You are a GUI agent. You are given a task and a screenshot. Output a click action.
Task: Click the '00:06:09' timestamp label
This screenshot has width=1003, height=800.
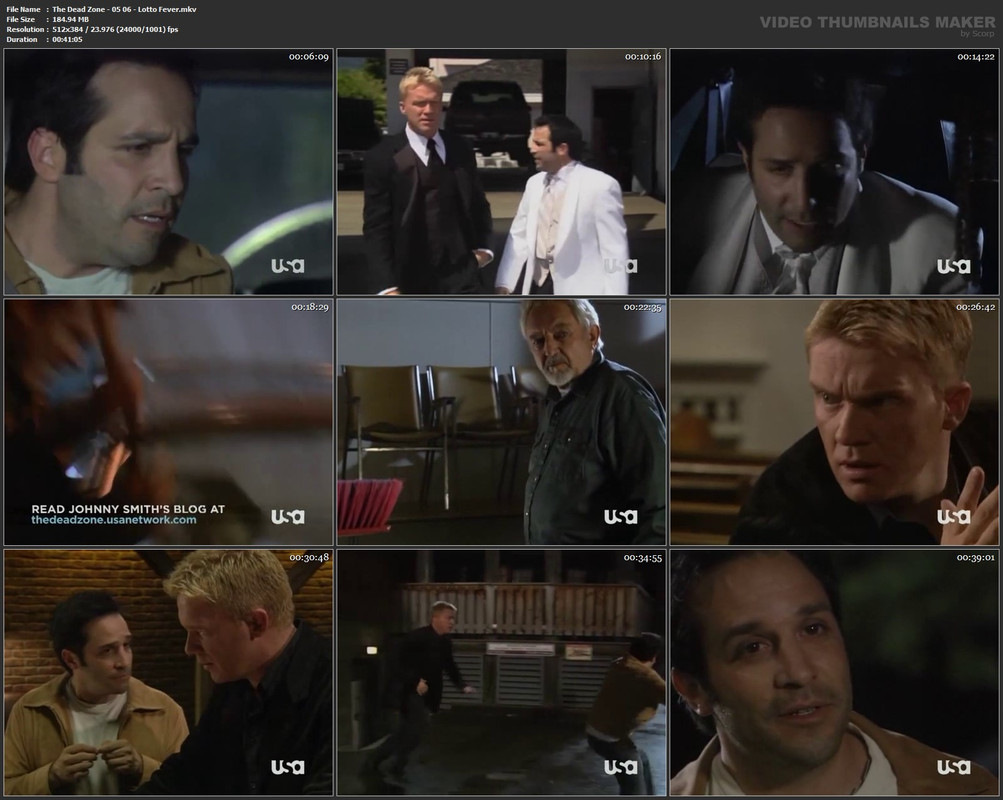pos(308,57)
